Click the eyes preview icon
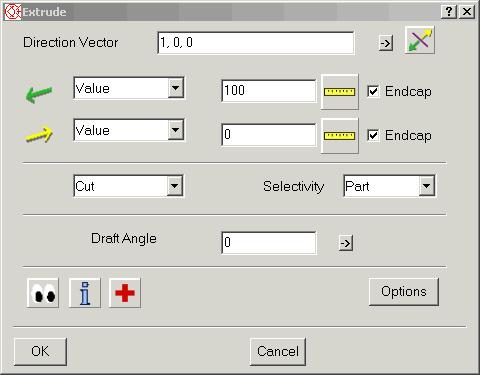 tap(43, 293)
